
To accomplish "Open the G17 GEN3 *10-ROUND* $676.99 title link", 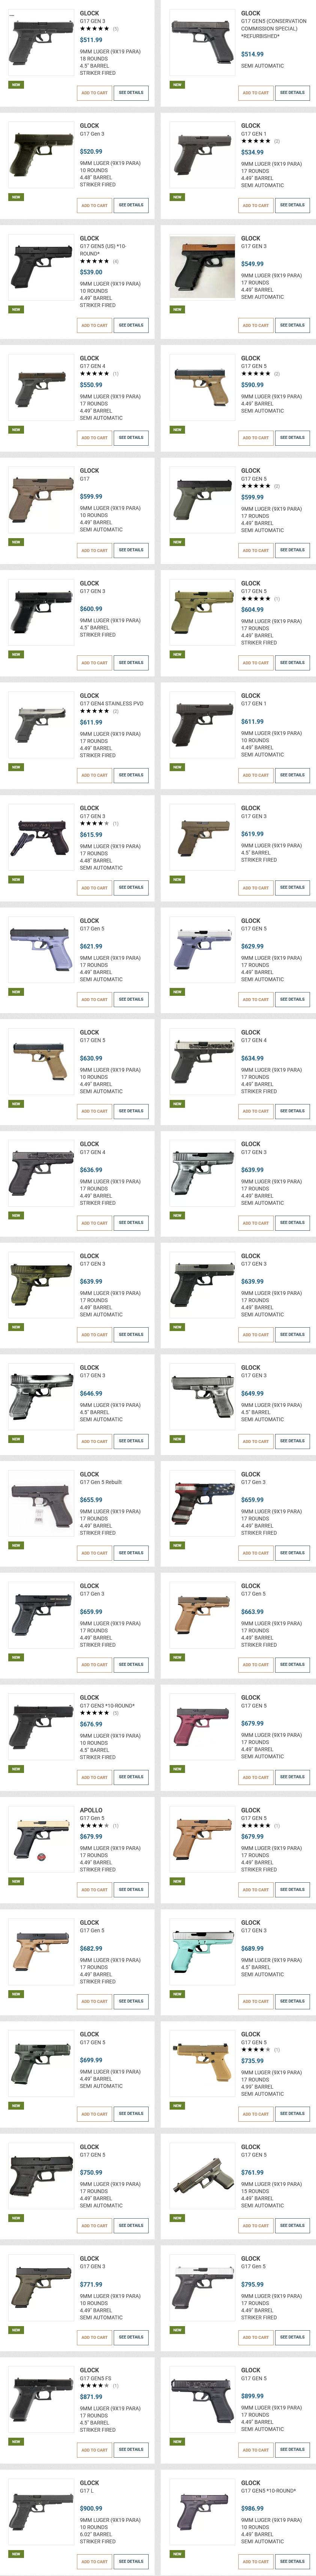I will 107,1705.
